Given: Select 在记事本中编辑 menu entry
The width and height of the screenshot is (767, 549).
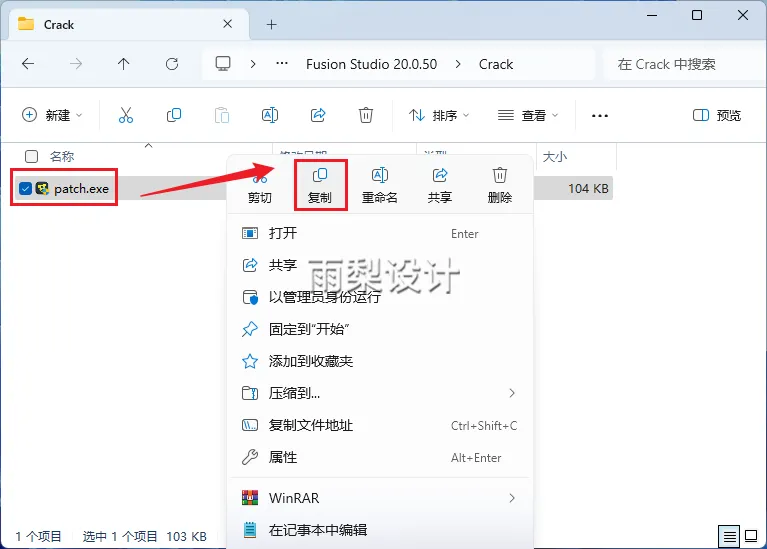Looking at the screenshot, I should (381, 530).
